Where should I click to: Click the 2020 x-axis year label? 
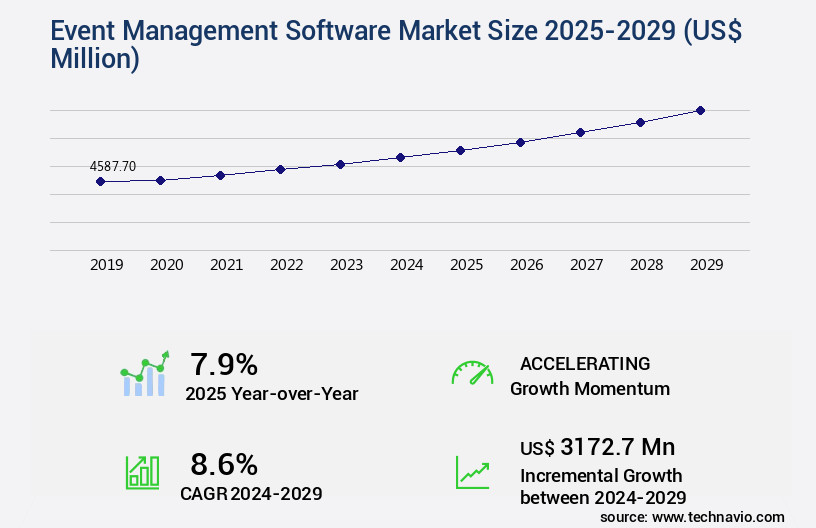[x=166, y=265]
